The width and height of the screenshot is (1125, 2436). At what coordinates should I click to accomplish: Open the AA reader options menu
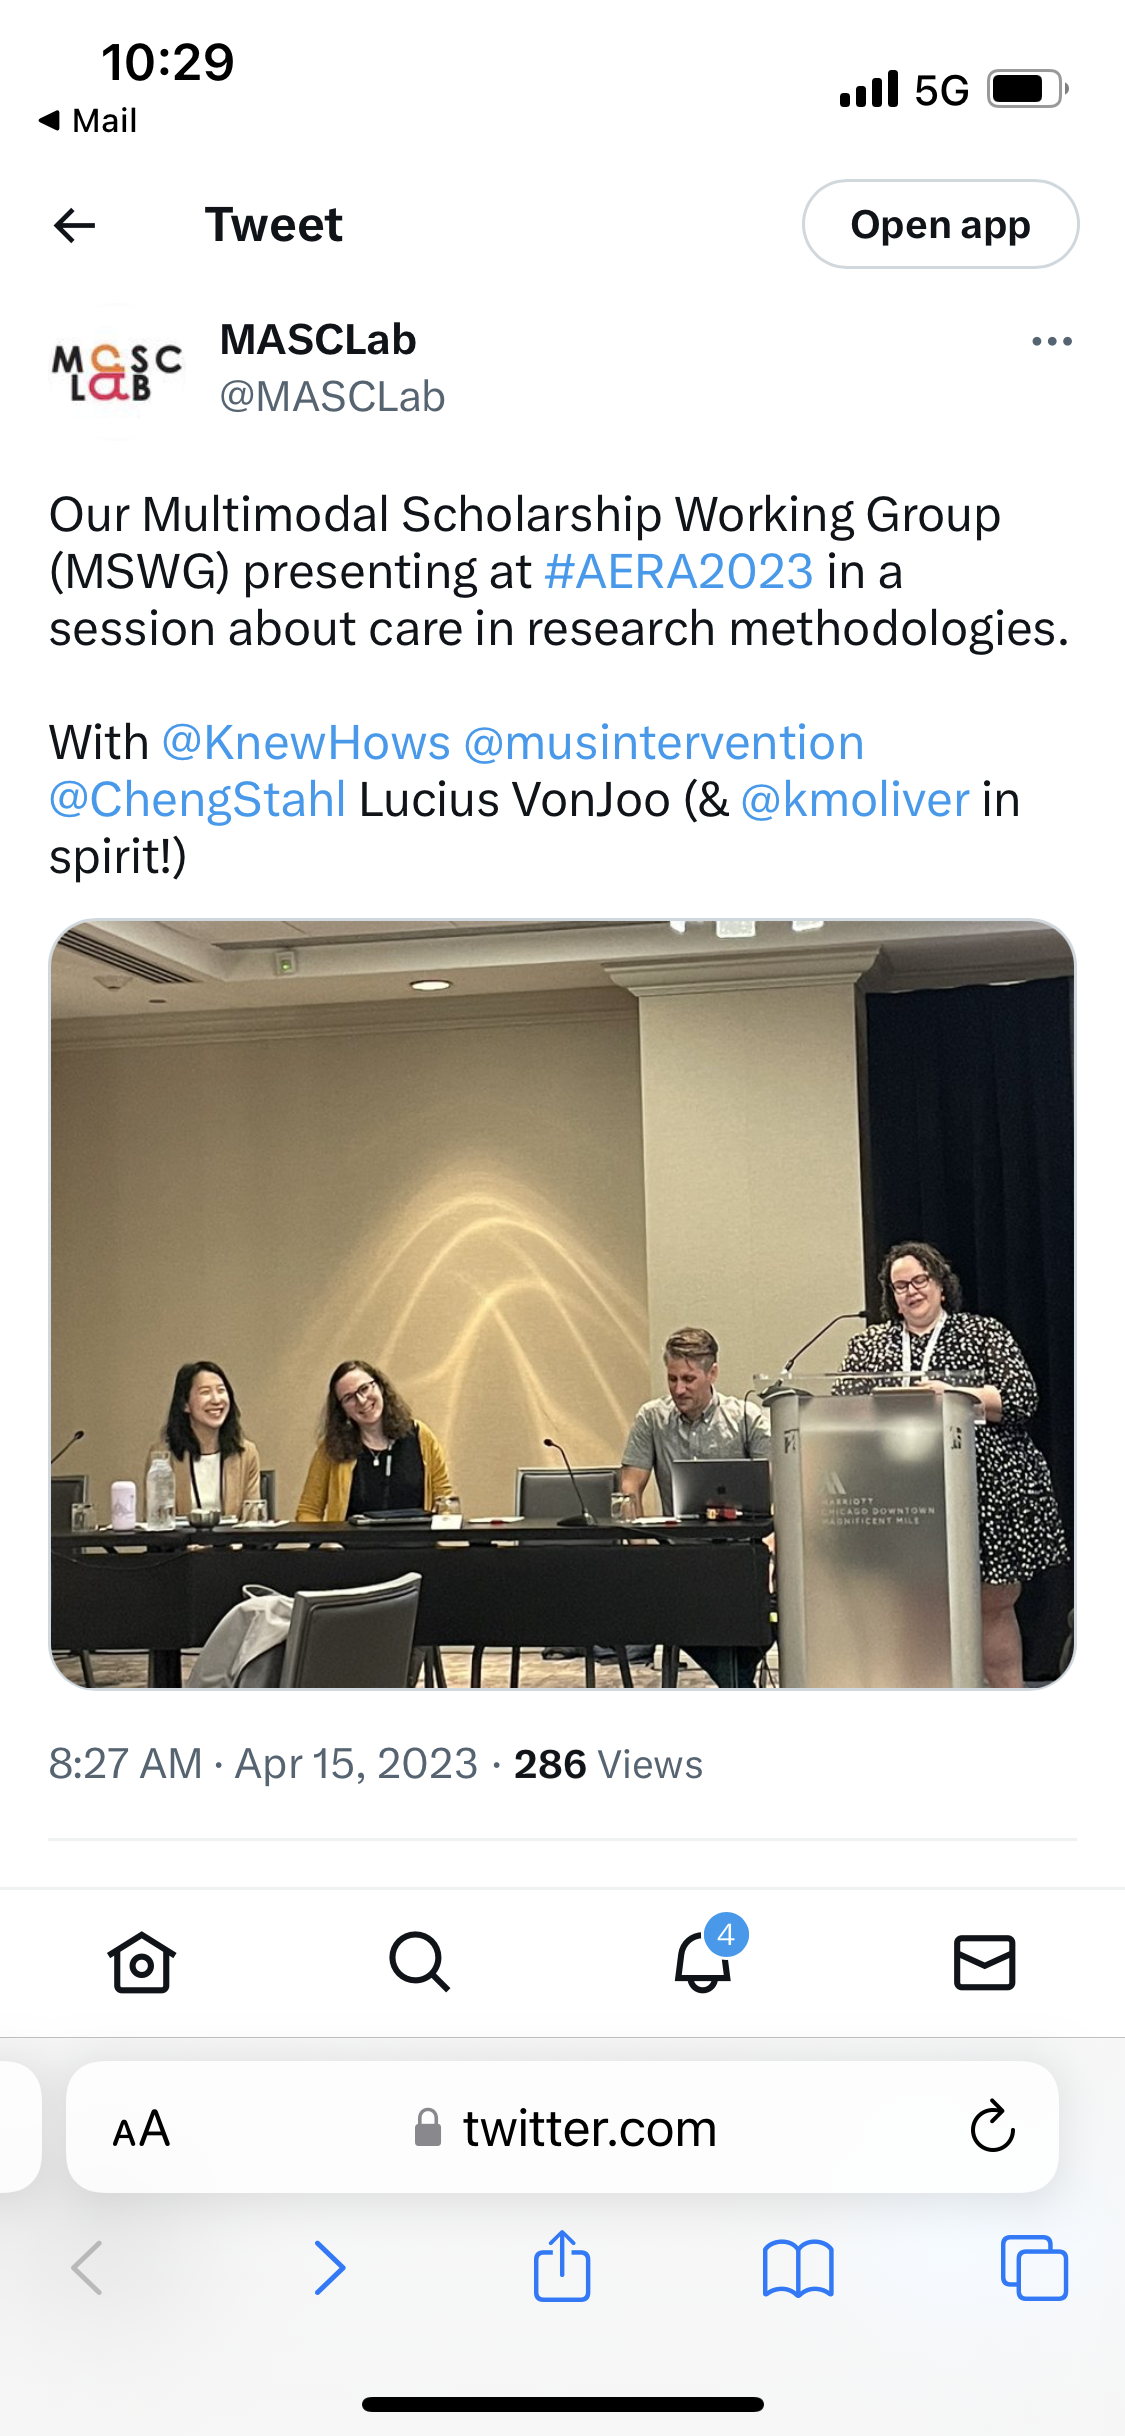click(141, 2129)
